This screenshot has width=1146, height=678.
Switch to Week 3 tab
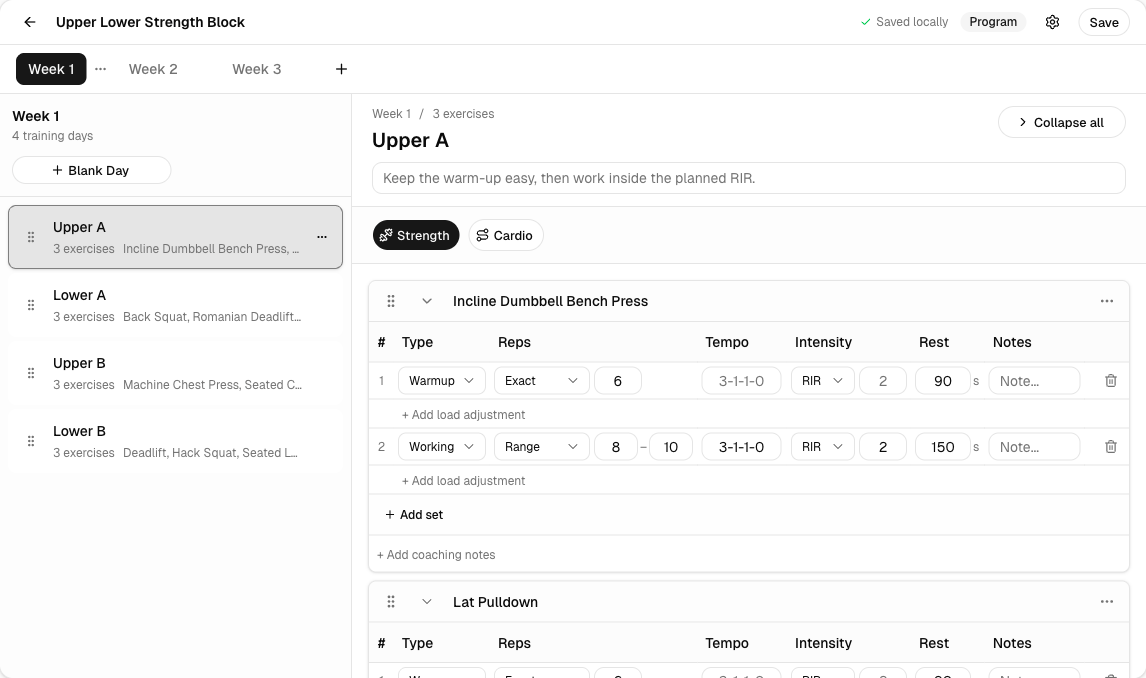point(257,69)
